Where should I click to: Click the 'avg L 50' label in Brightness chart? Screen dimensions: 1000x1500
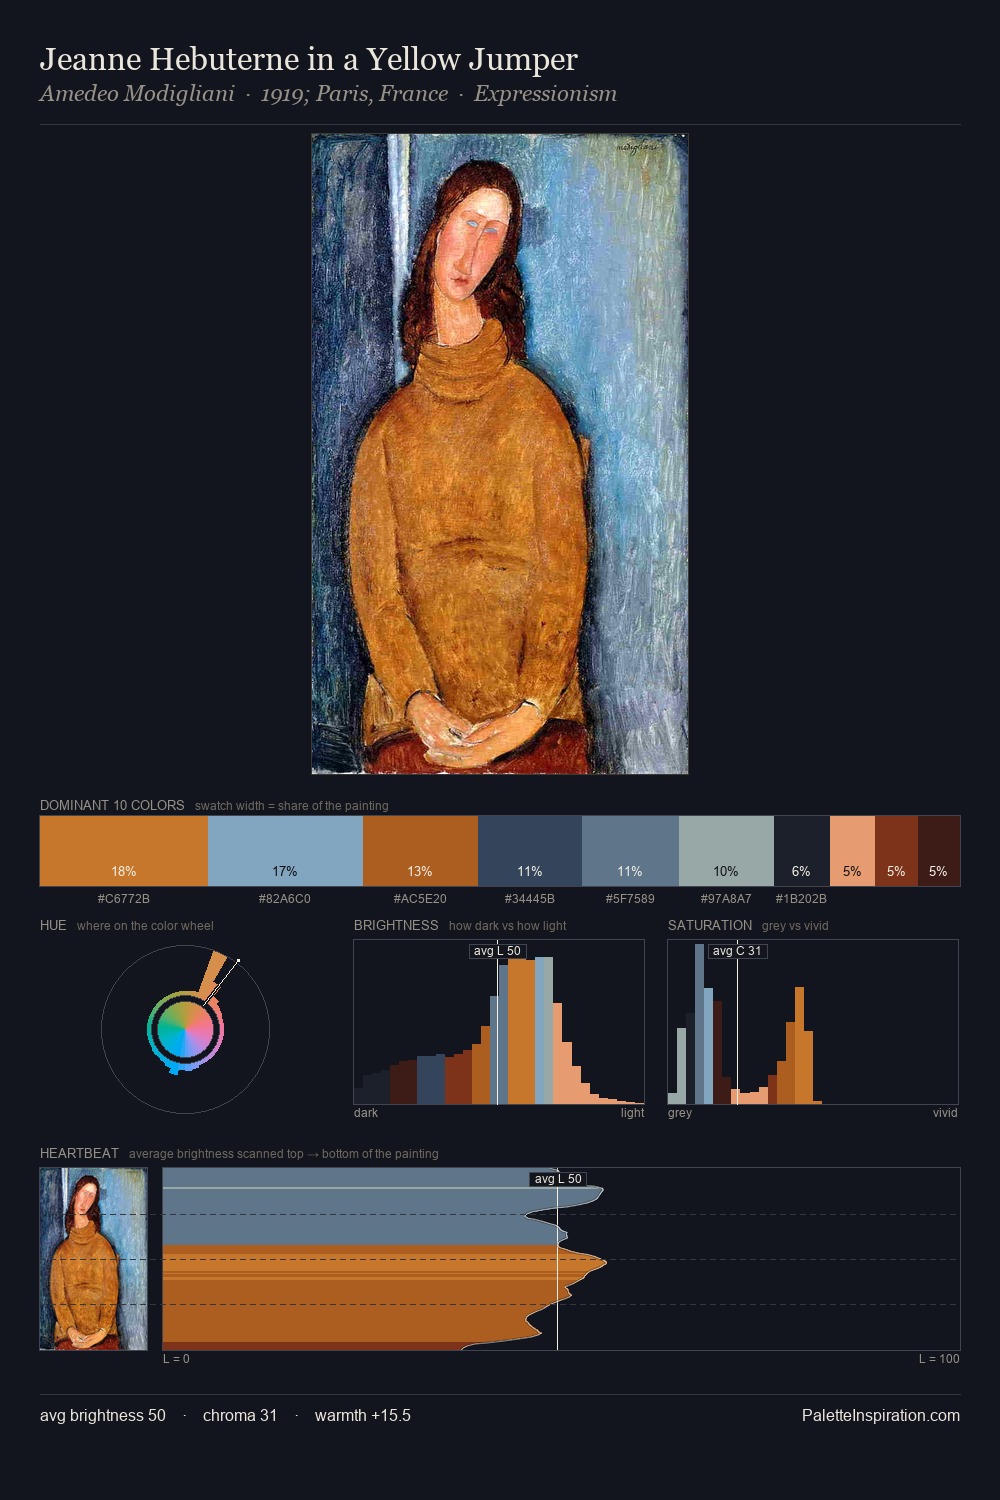pyautogui.click(x=498, y=951)
